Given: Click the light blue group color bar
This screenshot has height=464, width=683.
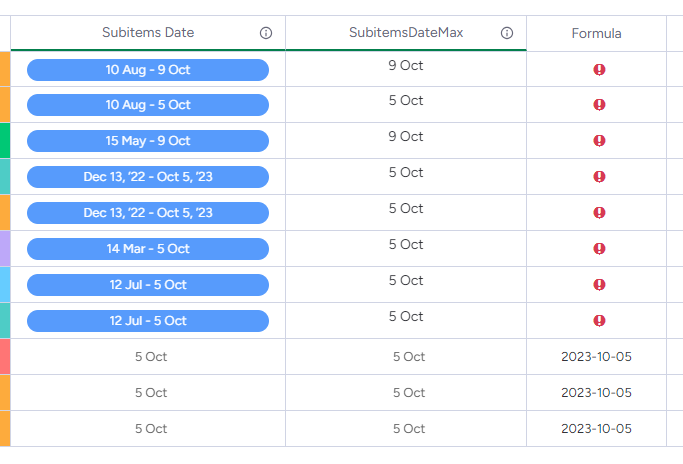Looking at the screenshot, I should pos(5,285).
